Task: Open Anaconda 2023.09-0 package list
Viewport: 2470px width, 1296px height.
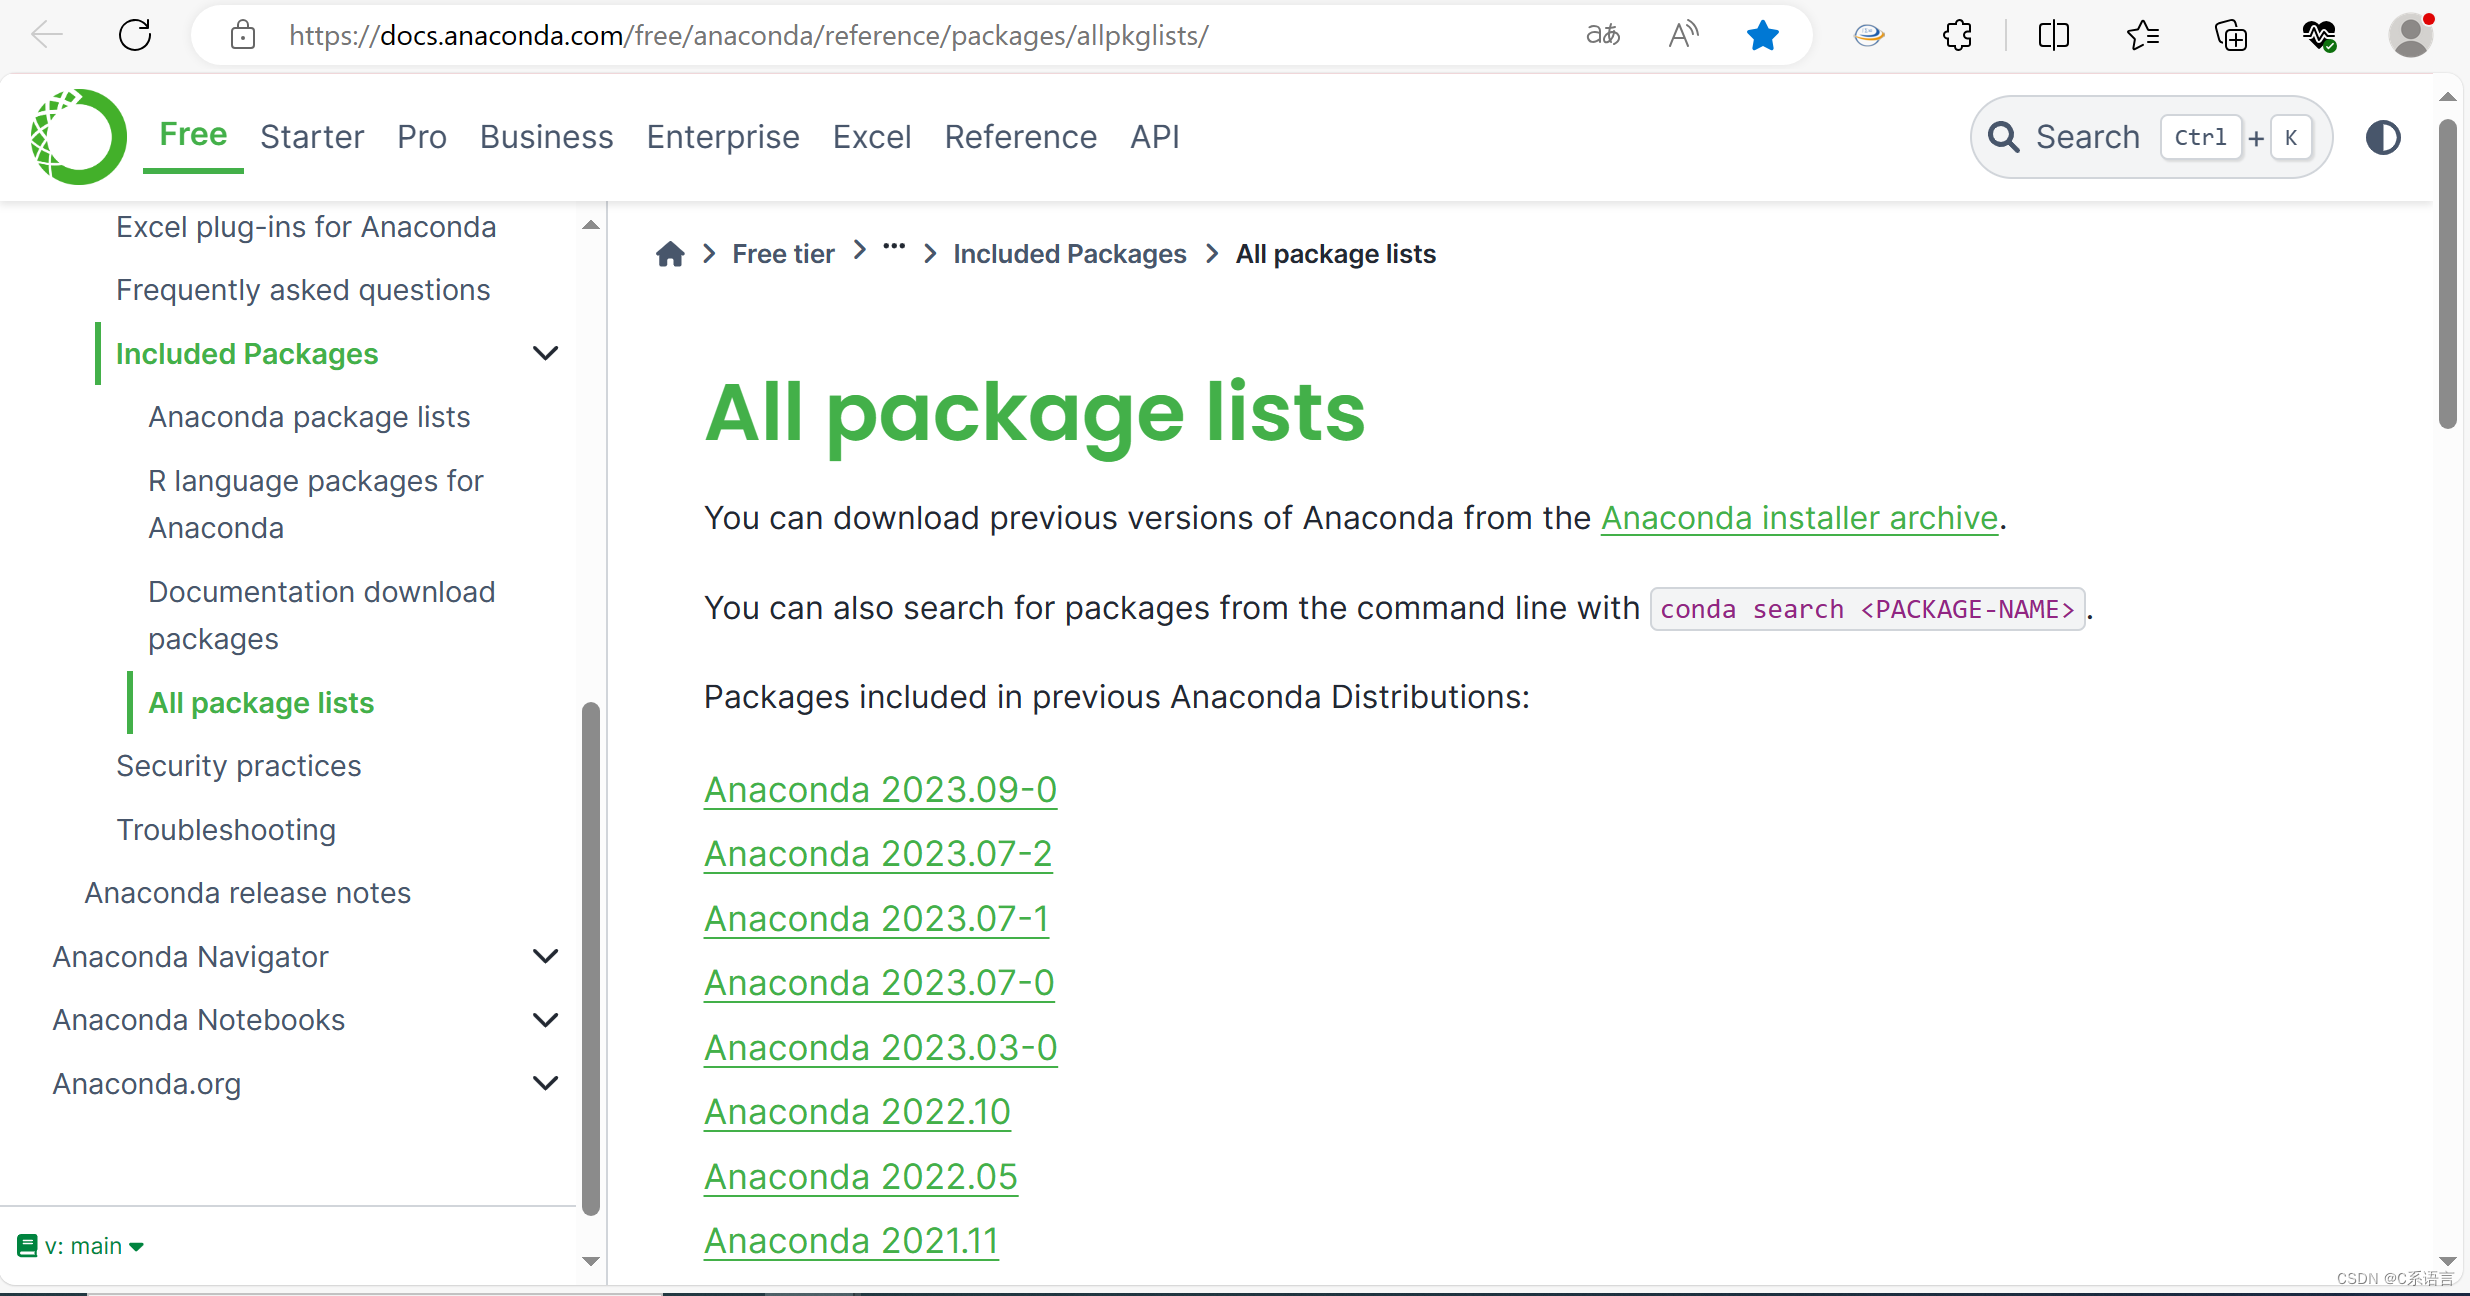Action: coord(880,789)
